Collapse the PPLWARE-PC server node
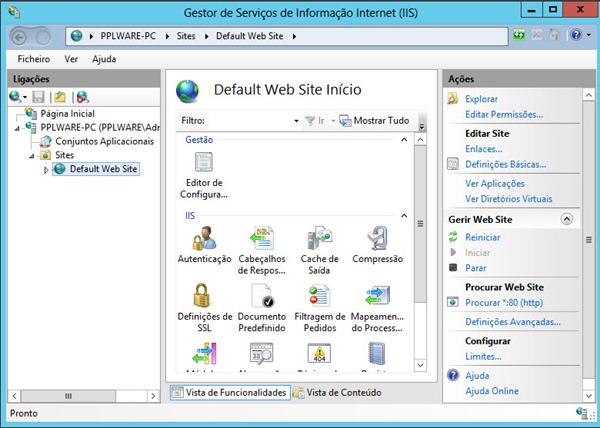Screen dimensions: 600x428 (x=17, y=128)
